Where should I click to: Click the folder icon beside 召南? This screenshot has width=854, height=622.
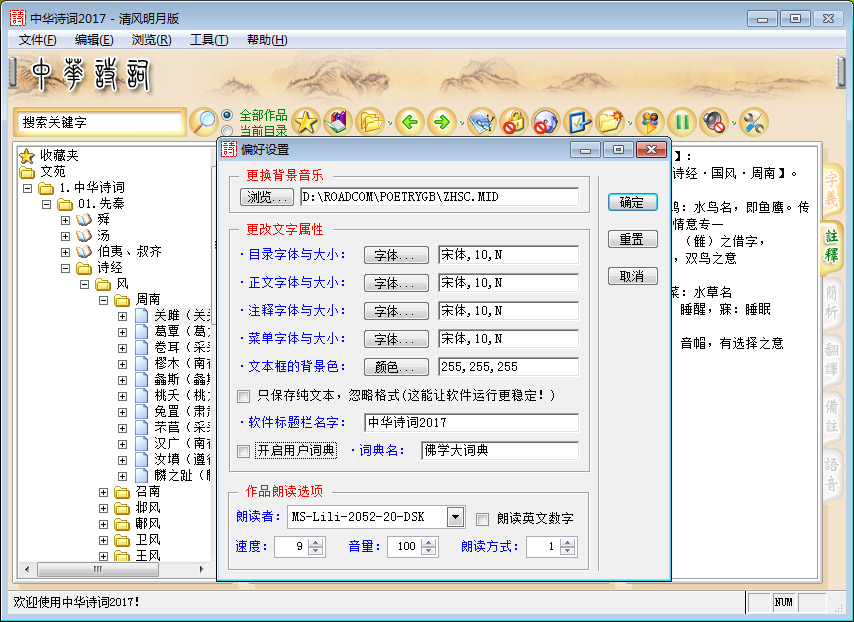[x=122, y=492]
